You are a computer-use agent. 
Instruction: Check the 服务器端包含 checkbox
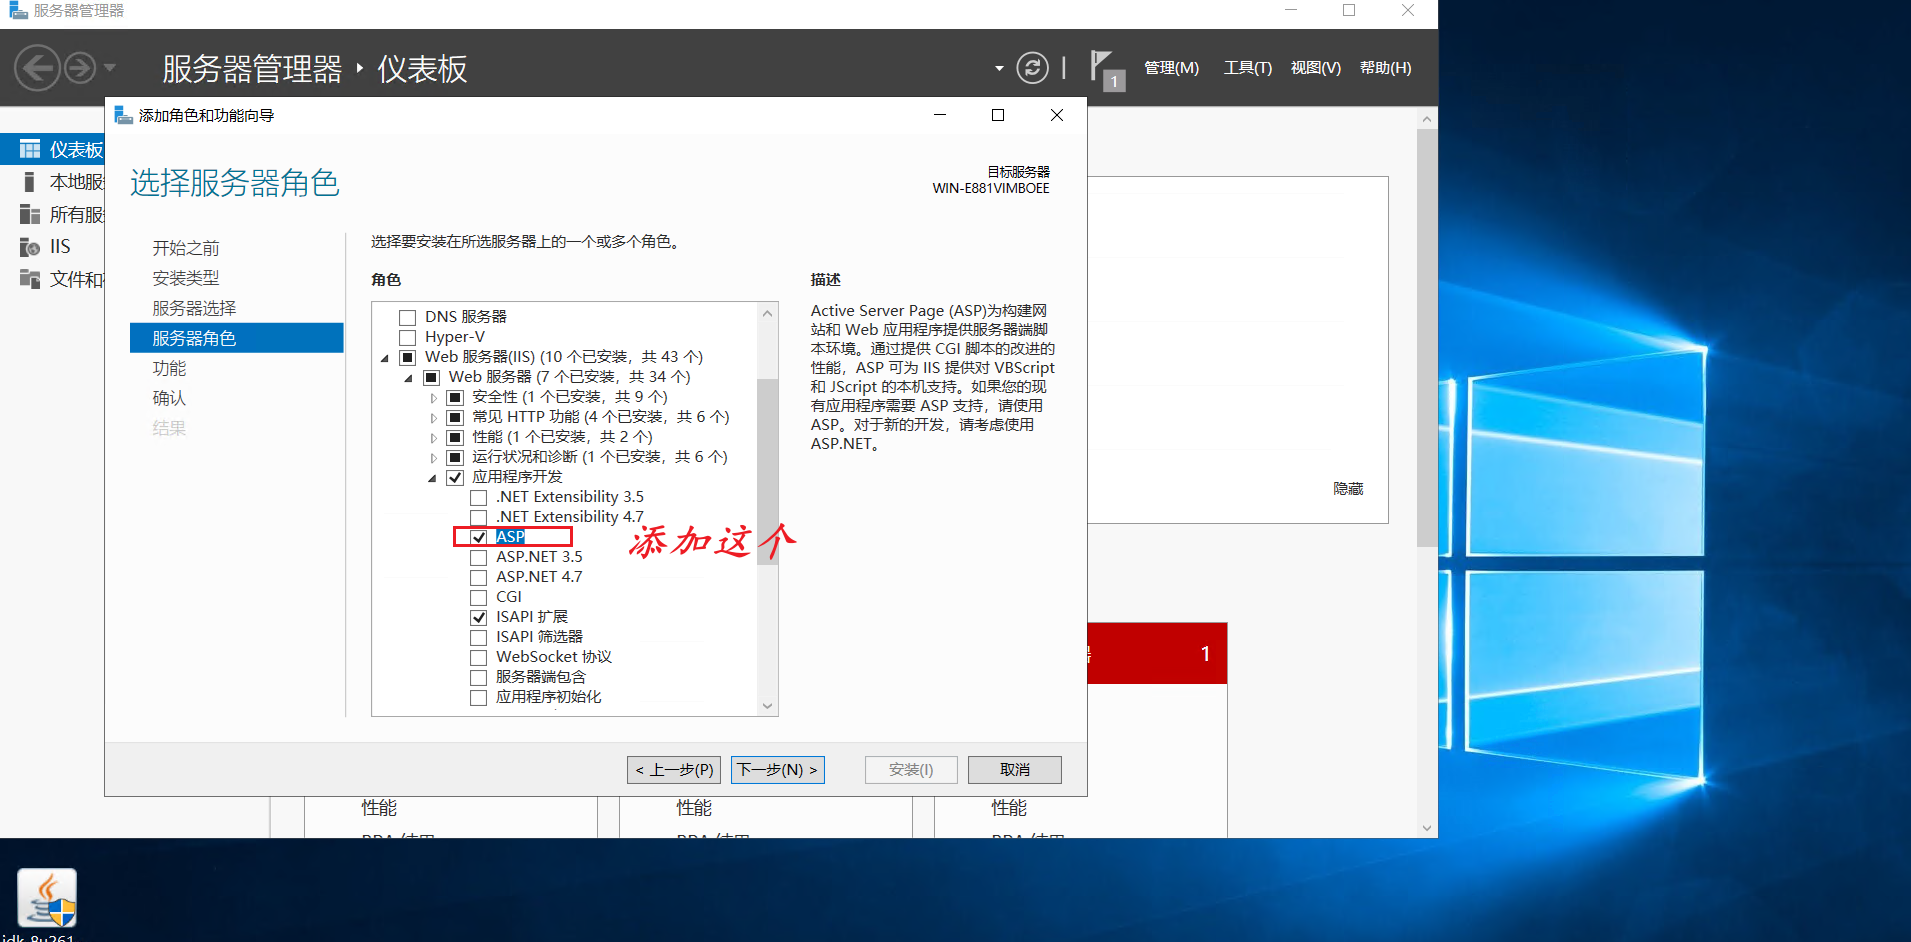pos(479,678)
